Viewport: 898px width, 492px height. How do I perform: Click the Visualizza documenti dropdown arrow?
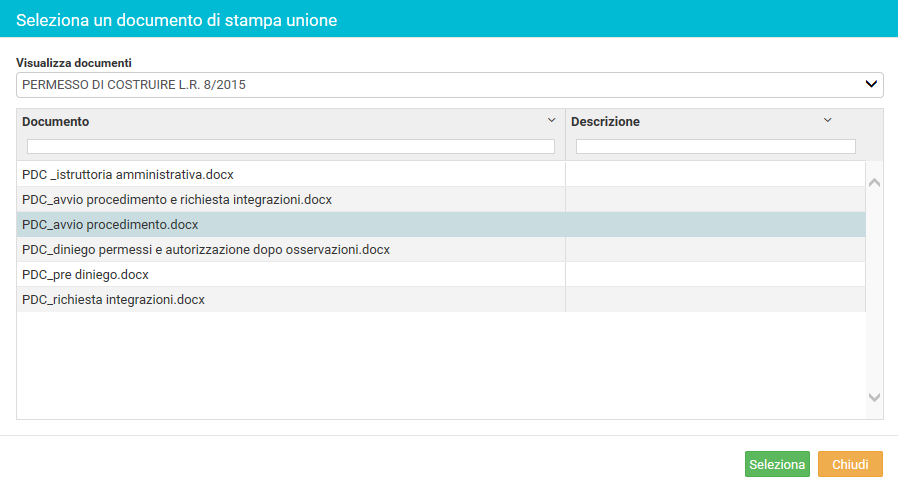(871, 84)
